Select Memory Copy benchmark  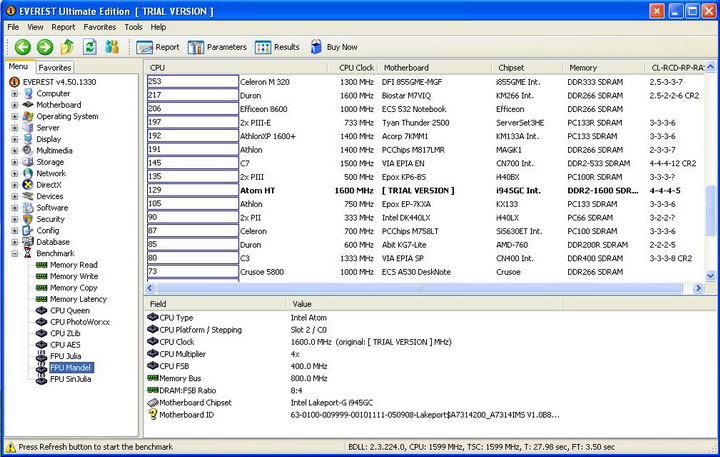click(73, 288)
